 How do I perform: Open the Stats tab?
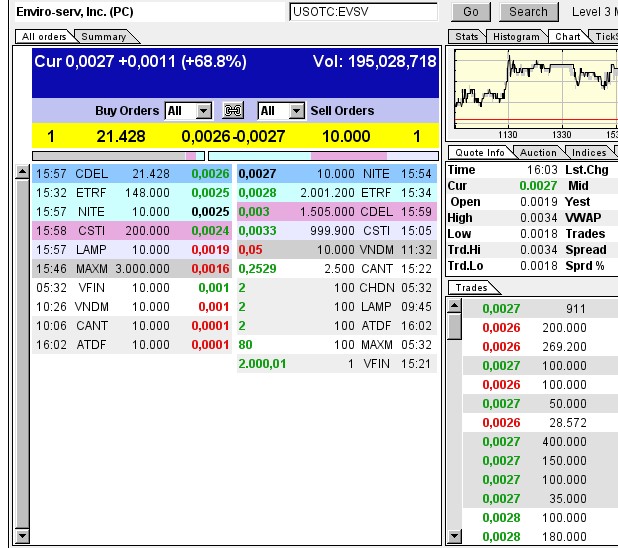point(467,37)
